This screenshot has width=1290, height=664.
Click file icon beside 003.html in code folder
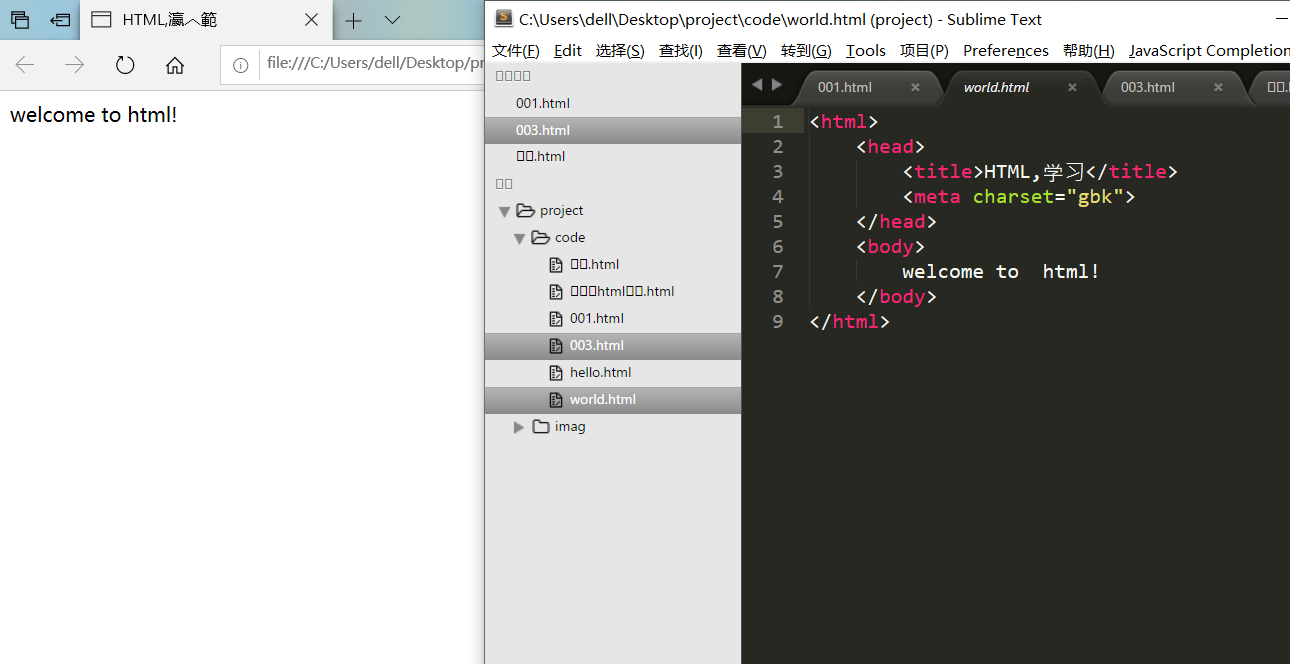pyautogui.click(x=557, y=346)
